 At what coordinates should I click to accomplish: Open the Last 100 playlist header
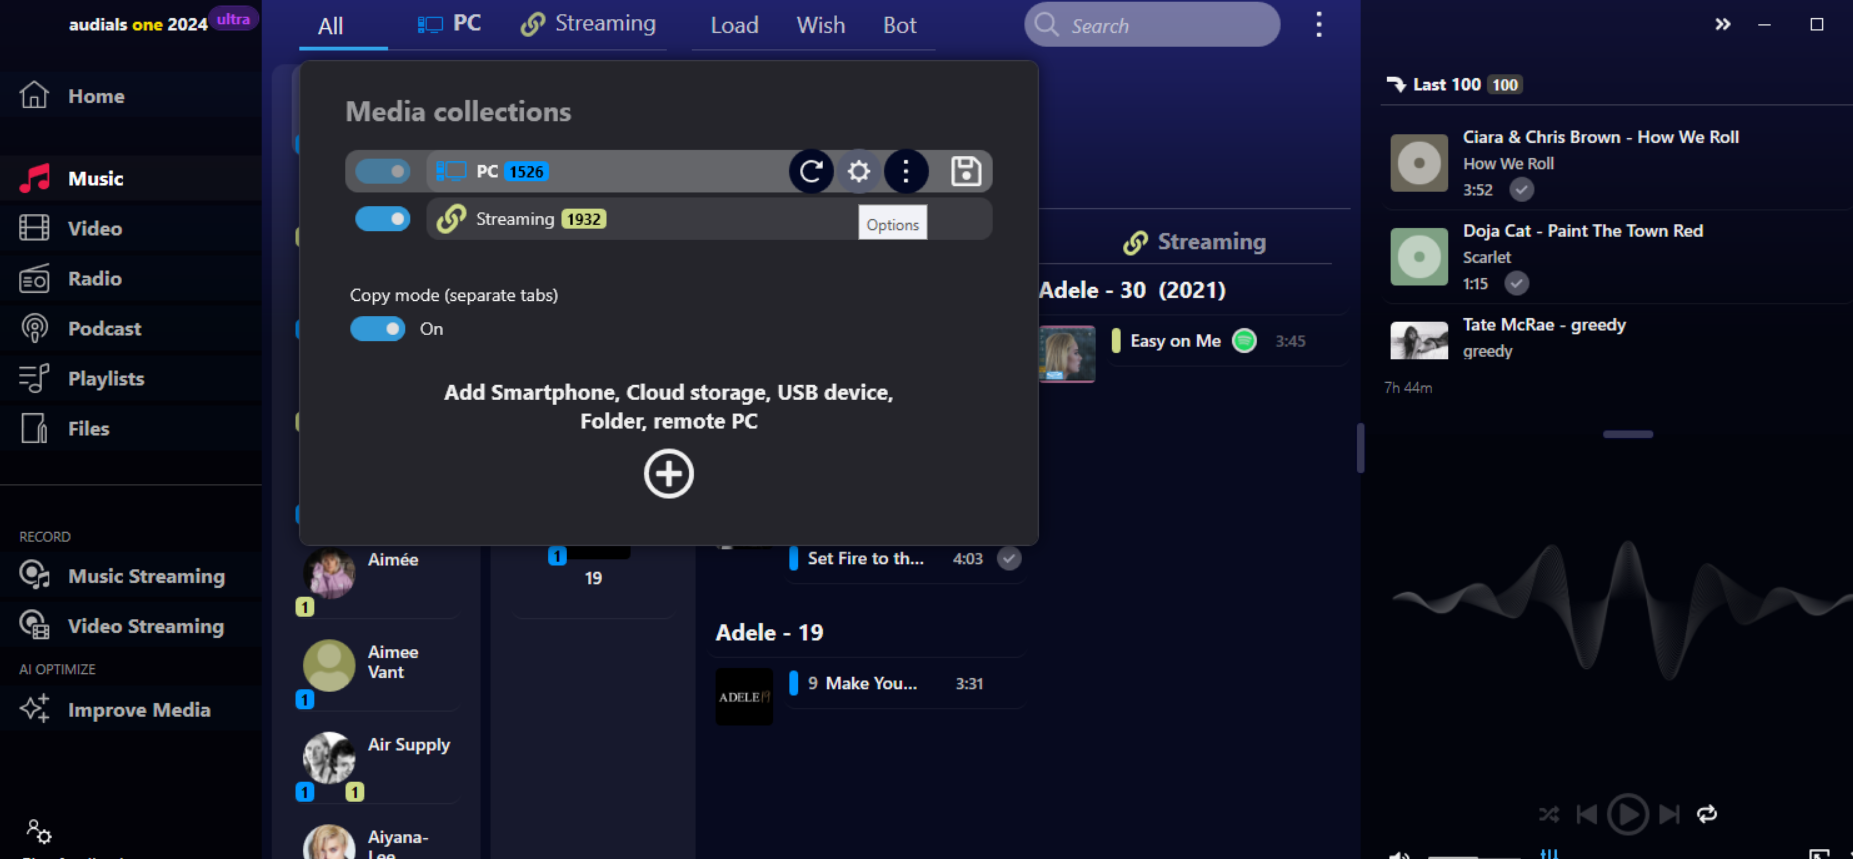[1454, 84]
